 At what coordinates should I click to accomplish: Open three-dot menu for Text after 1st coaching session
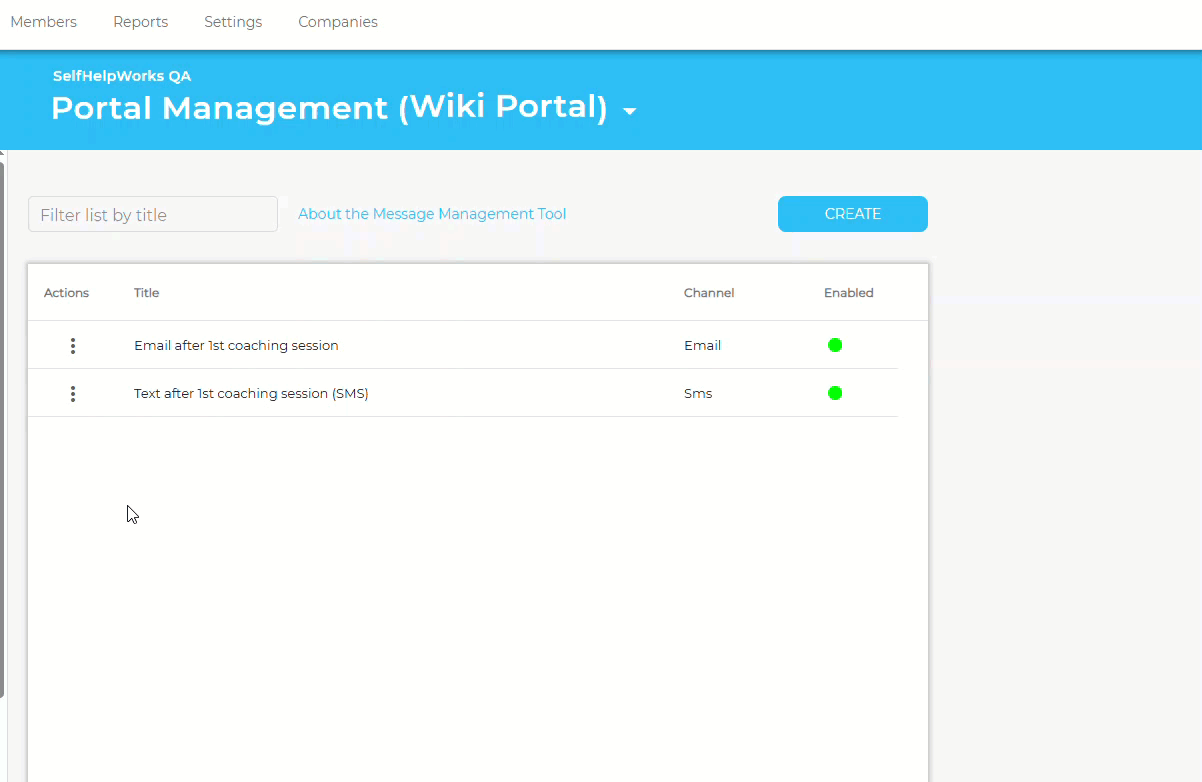tap(73, 394)
